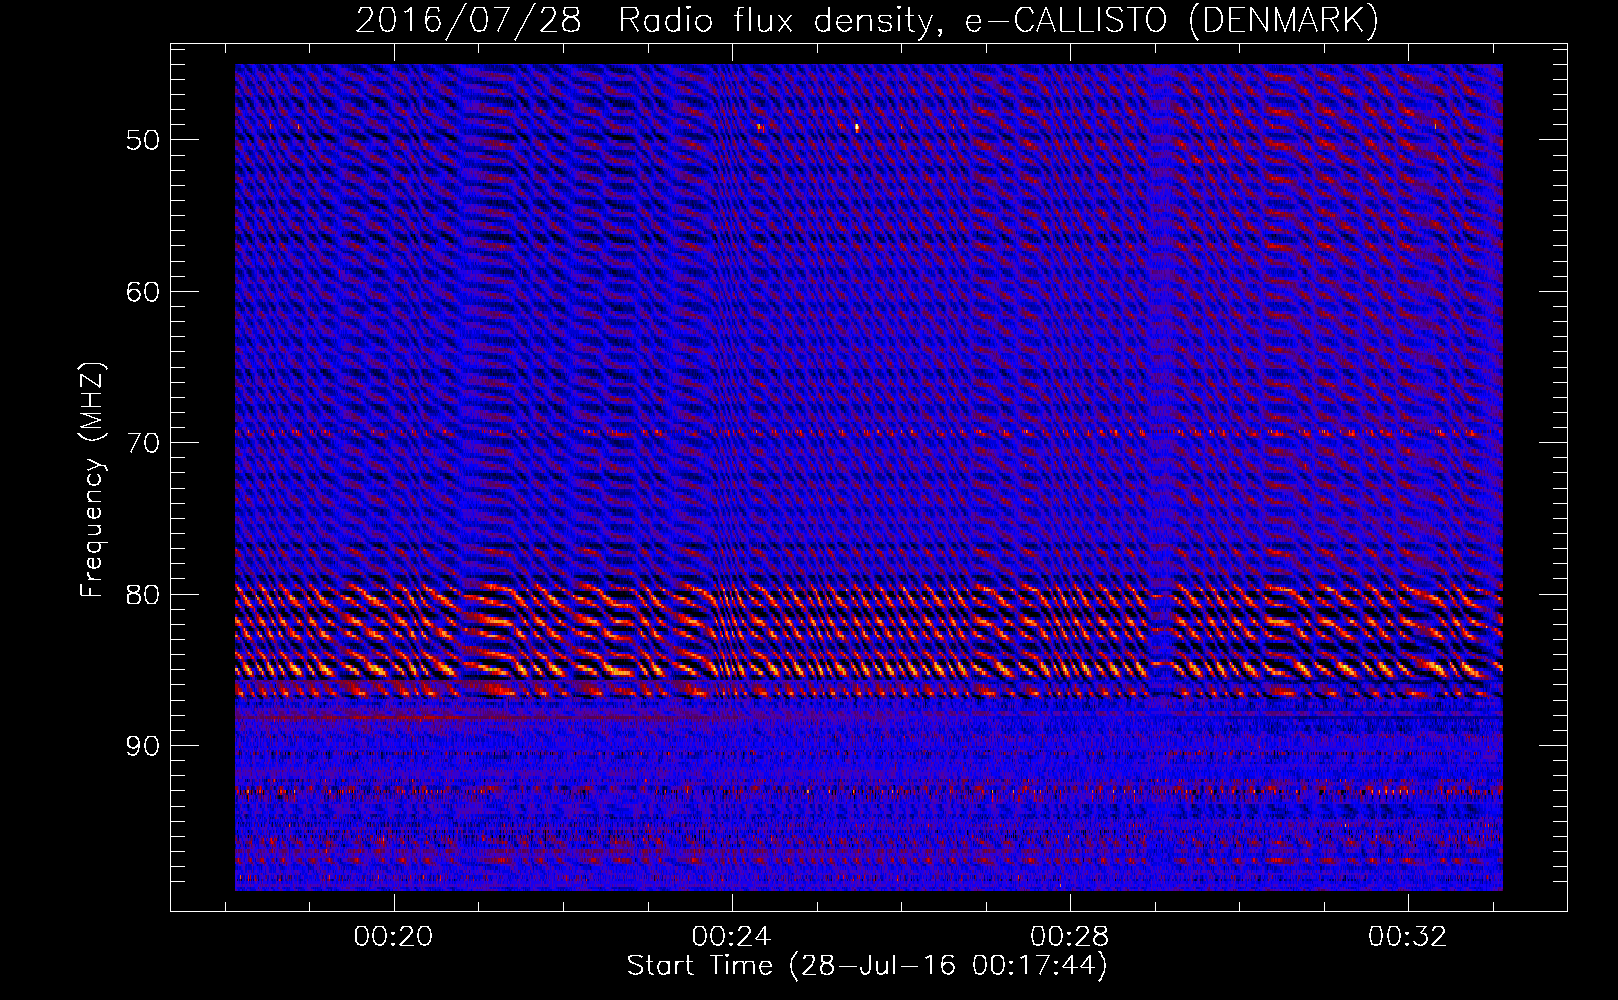Click the 'Start Time (28-Jul-16 00:17:44)' label

[867, 966]
